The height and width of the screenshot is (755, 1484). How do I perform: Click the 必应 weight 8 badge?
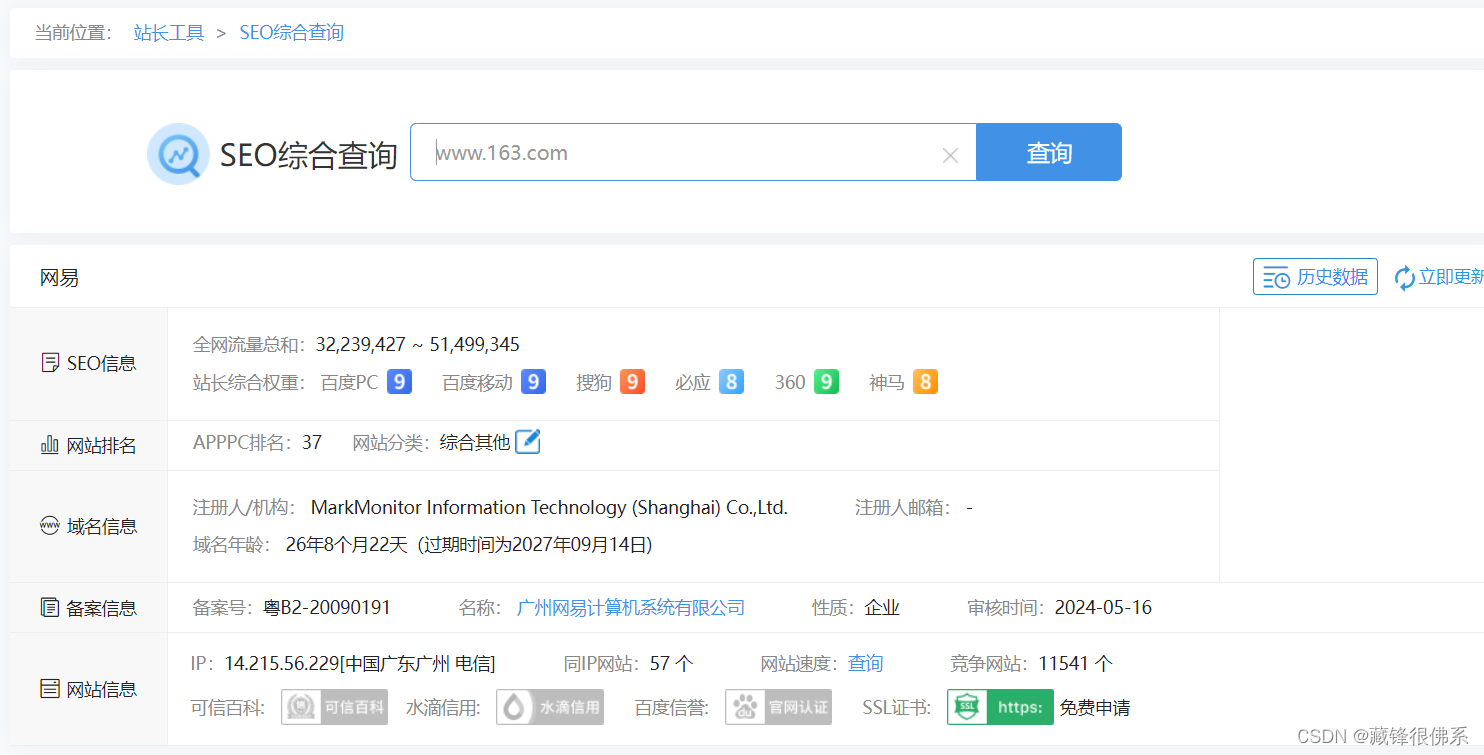click(731, 382)
